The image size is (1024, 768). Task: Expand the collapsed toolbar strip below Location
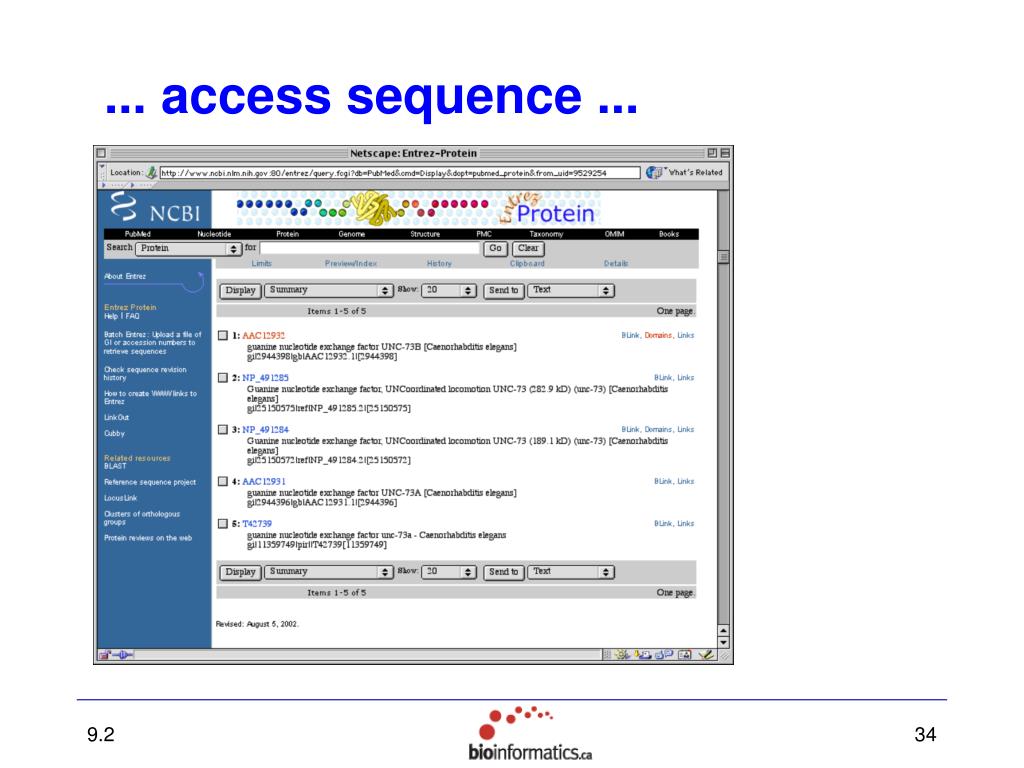pos(127,185)
